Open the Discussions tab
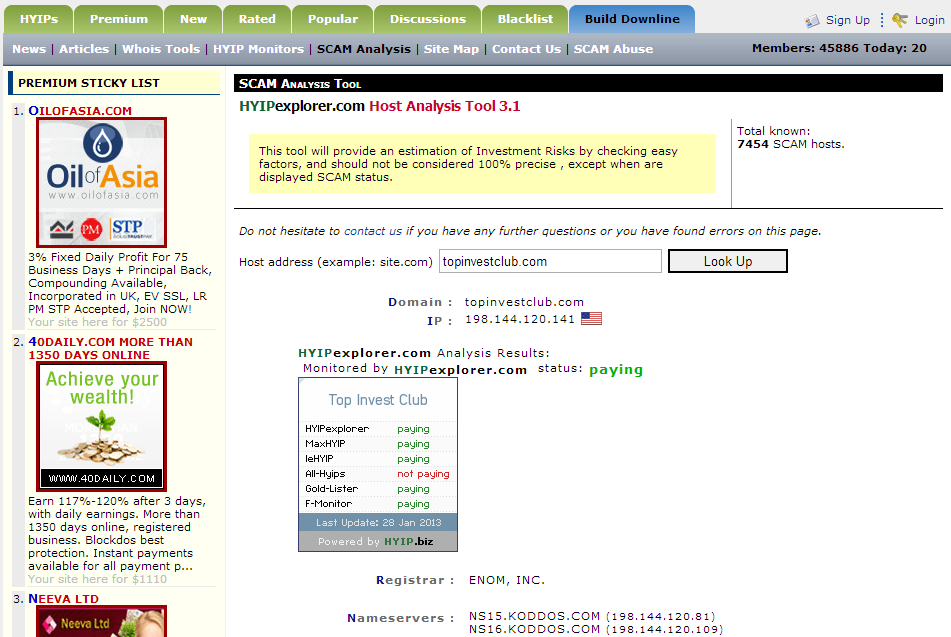The width and height of the screenshot is (951, 637). 428,19
